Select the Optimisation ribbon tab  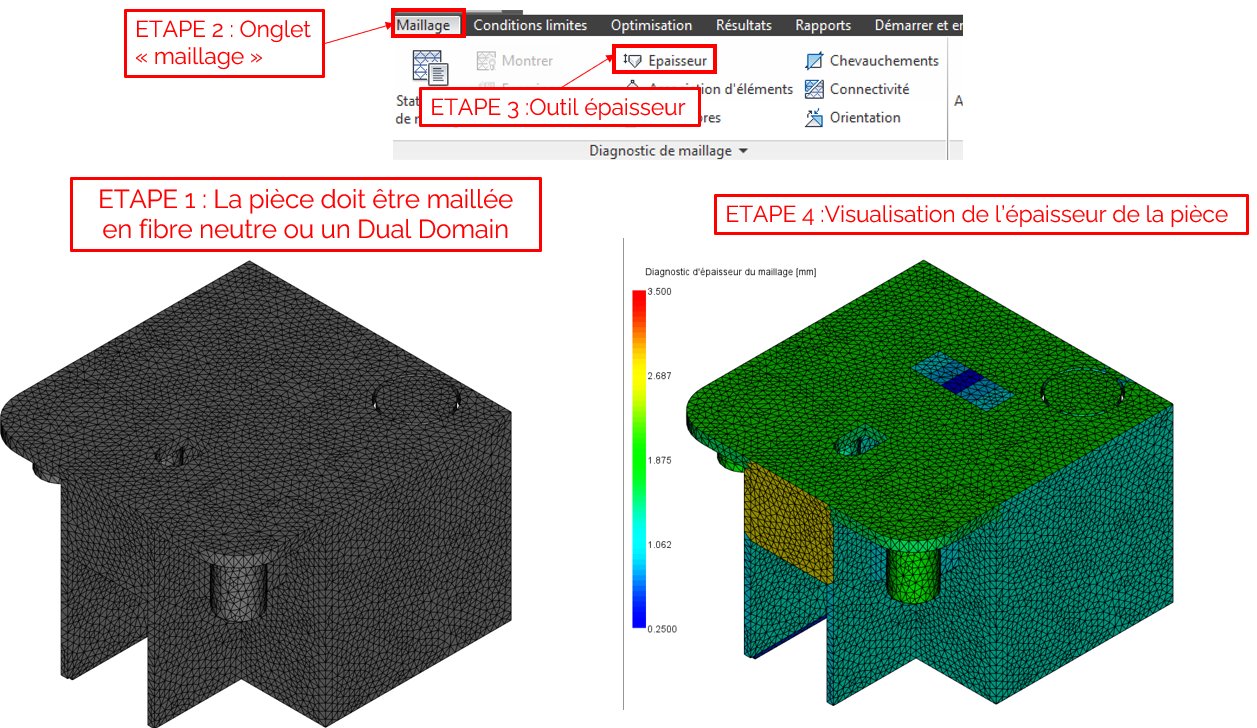click(651, 25)
